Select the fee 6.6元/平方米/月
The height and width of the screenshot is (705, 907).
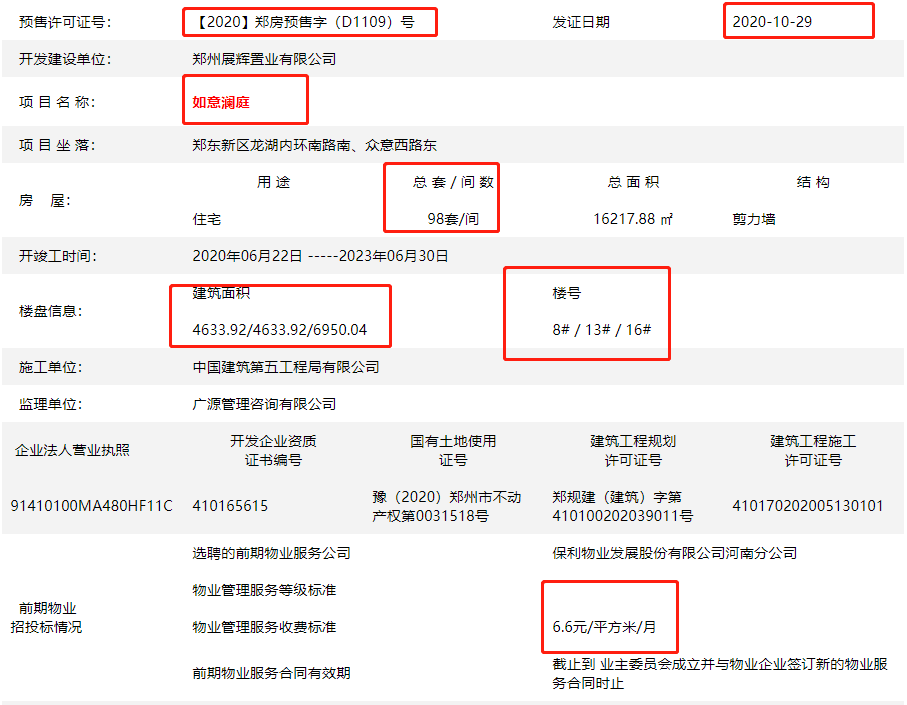[604, 627]
